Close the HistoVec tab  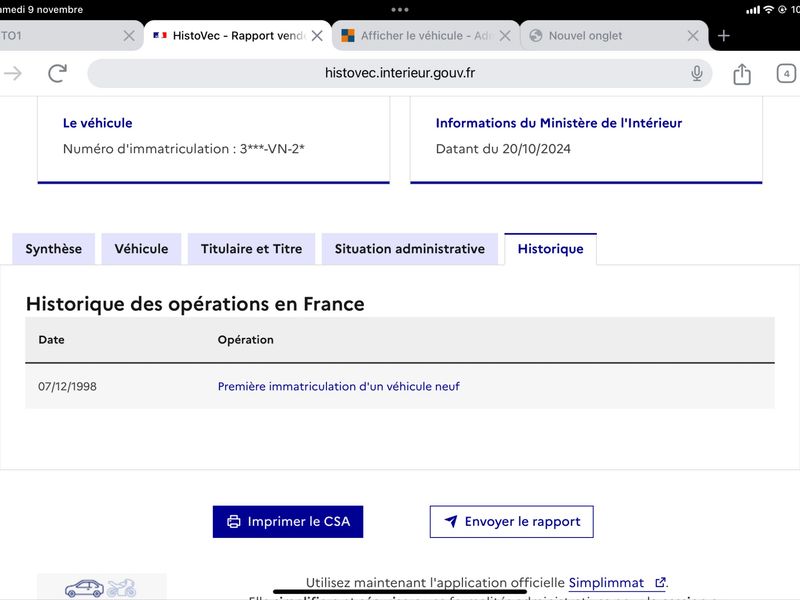[x=317, y=36]
